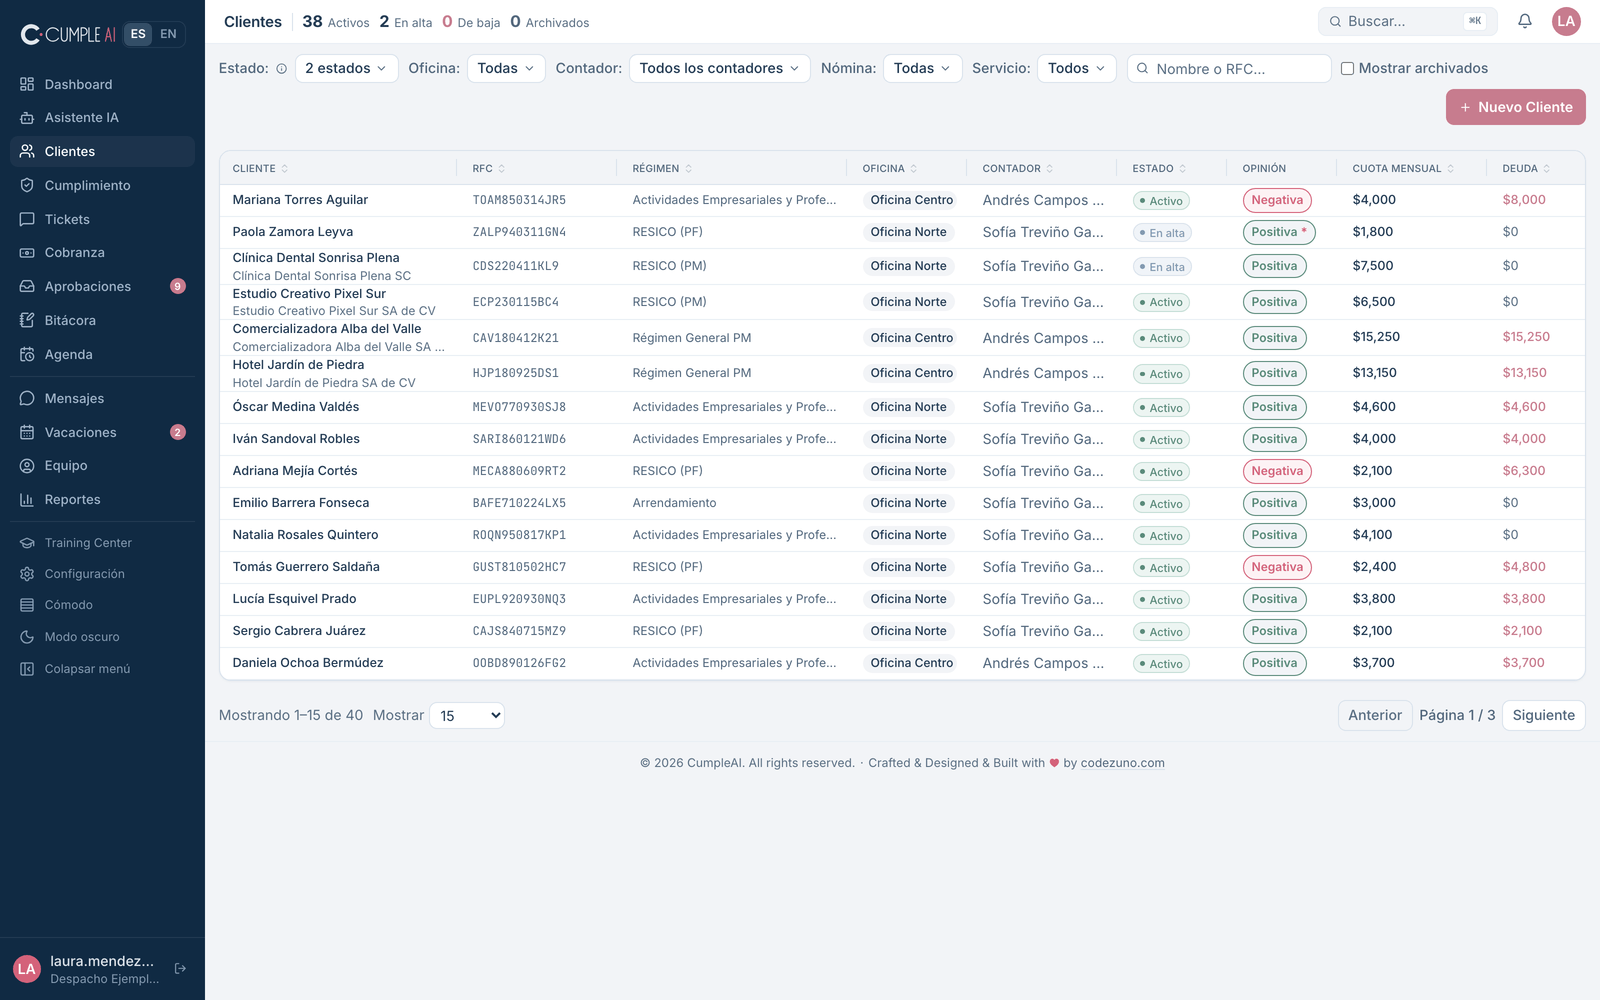Open Reportes chart item
Screen dimensions: 1600x1000
tap(102, 499)
